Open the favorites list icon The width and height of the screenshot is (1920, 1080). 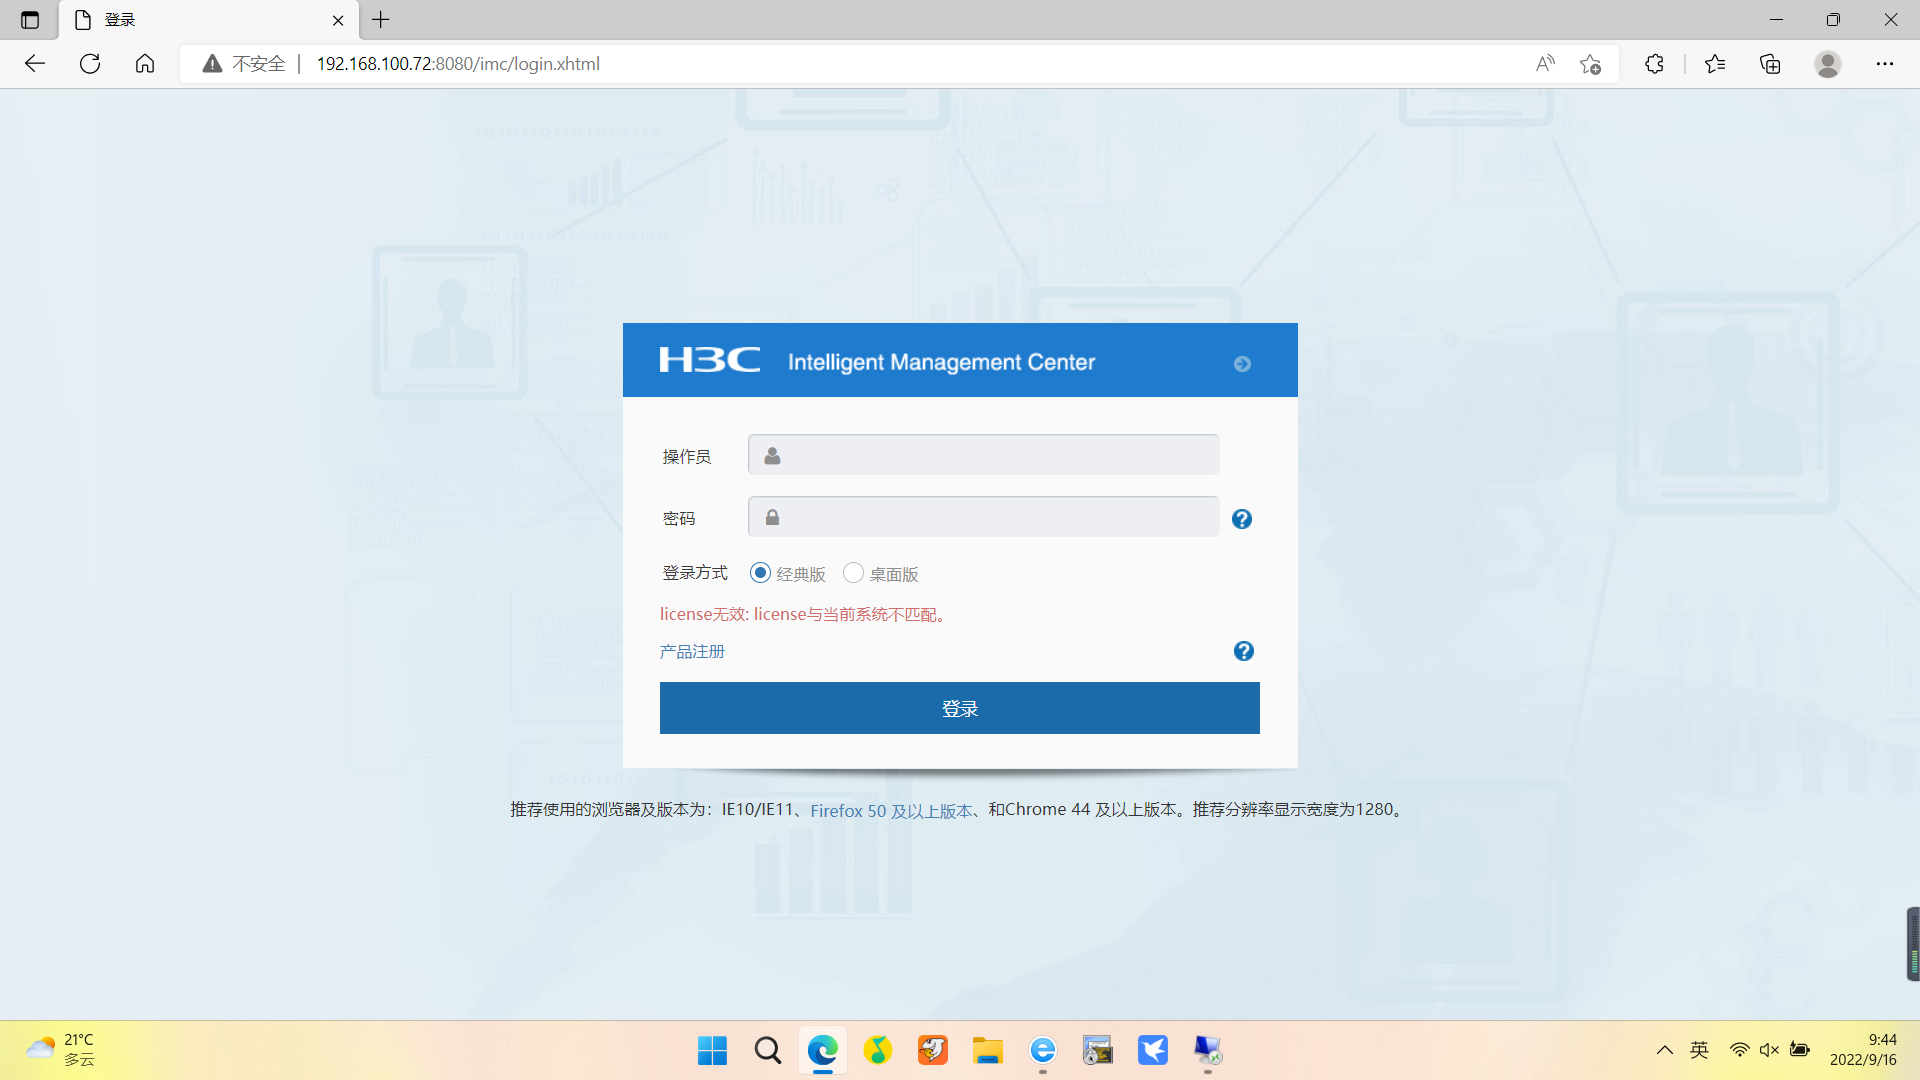[1715, 64]
